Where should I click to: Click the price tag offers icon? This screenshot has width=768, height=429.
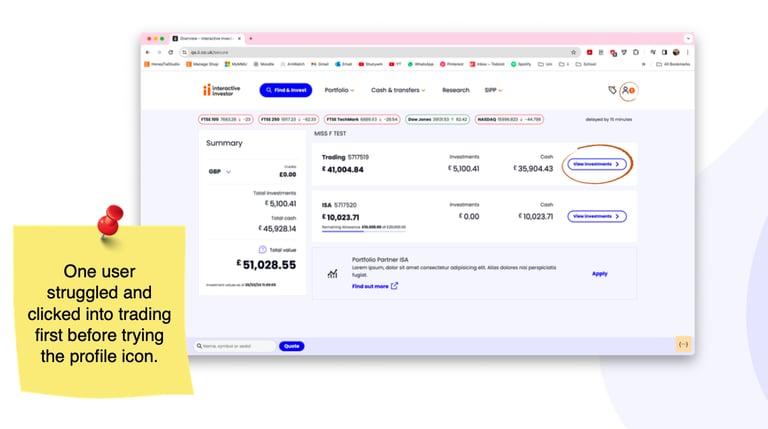pyautogui.click(x=612, y=90)
